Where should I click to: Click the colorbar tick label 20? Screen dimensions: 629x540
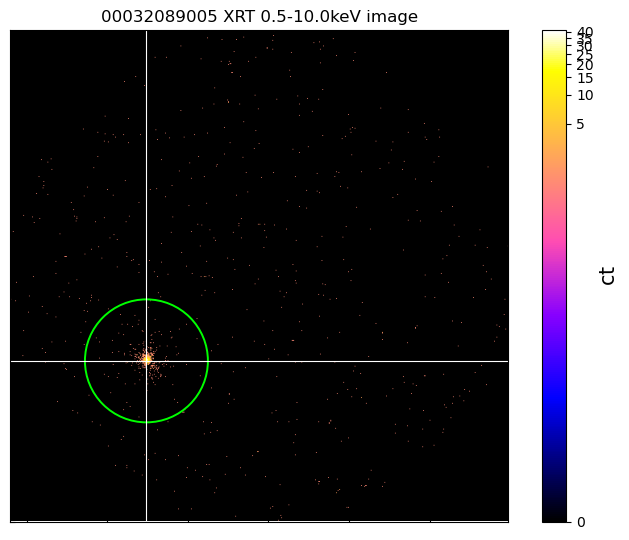pyautogui.click(x=586, y=65)
